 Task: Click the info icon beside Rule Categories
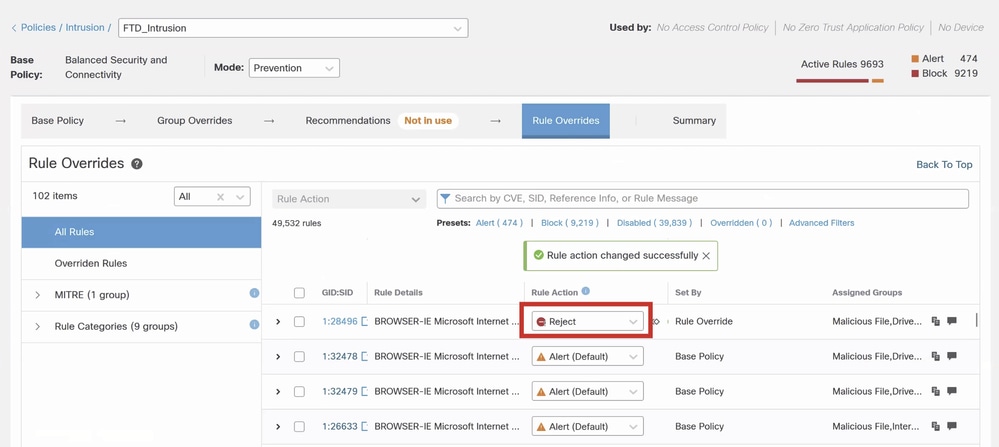(x=254, y=324)
